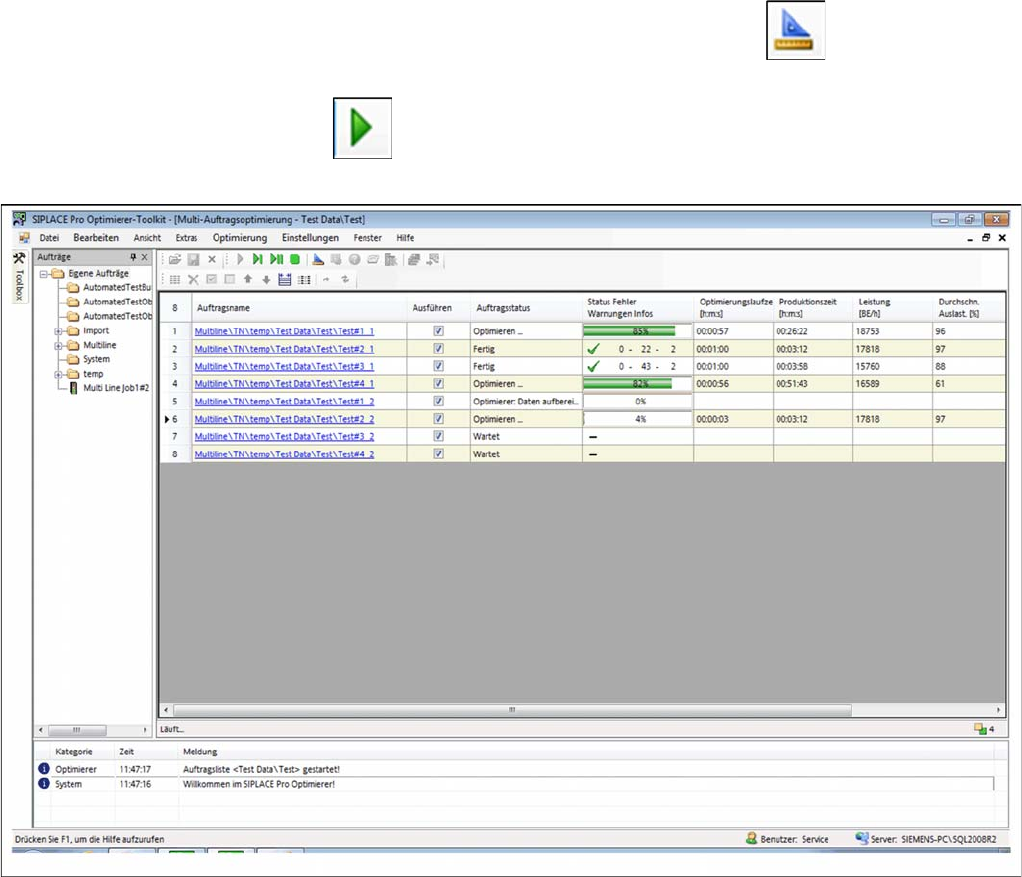Viewport: 1022px width, 877px height.
Task: Click the blue calendar grid toolbar icon
Action: pyautogui.click(x=284, y=280)
